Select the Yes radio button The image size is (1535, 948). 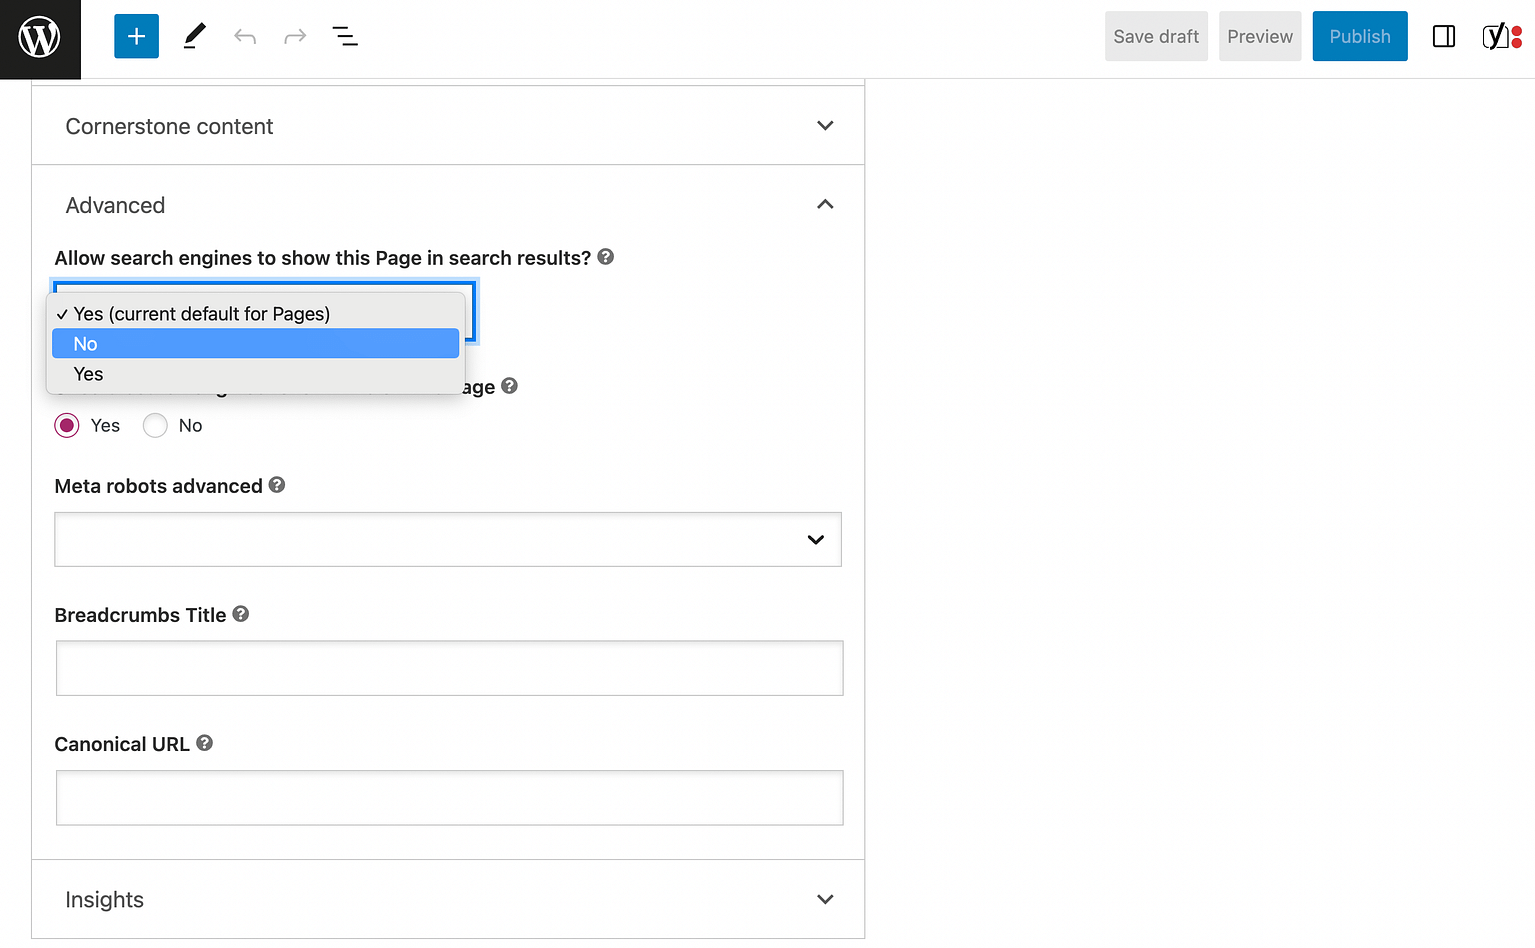[x=66, y=425]
